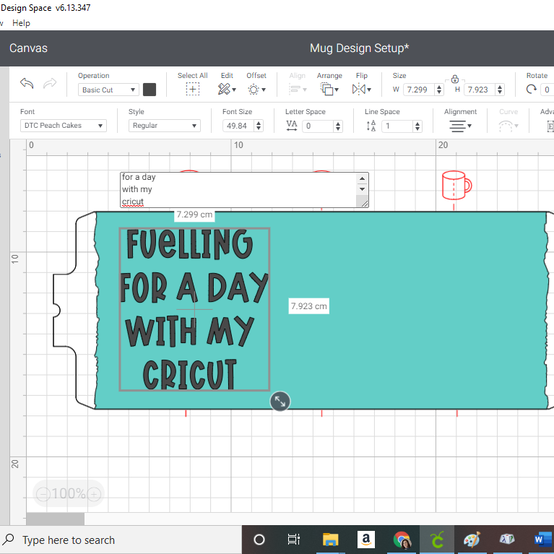This screenshot has height=554, width=554.
Task: Click the 7.299 cm width label
Action: point(194,215)
